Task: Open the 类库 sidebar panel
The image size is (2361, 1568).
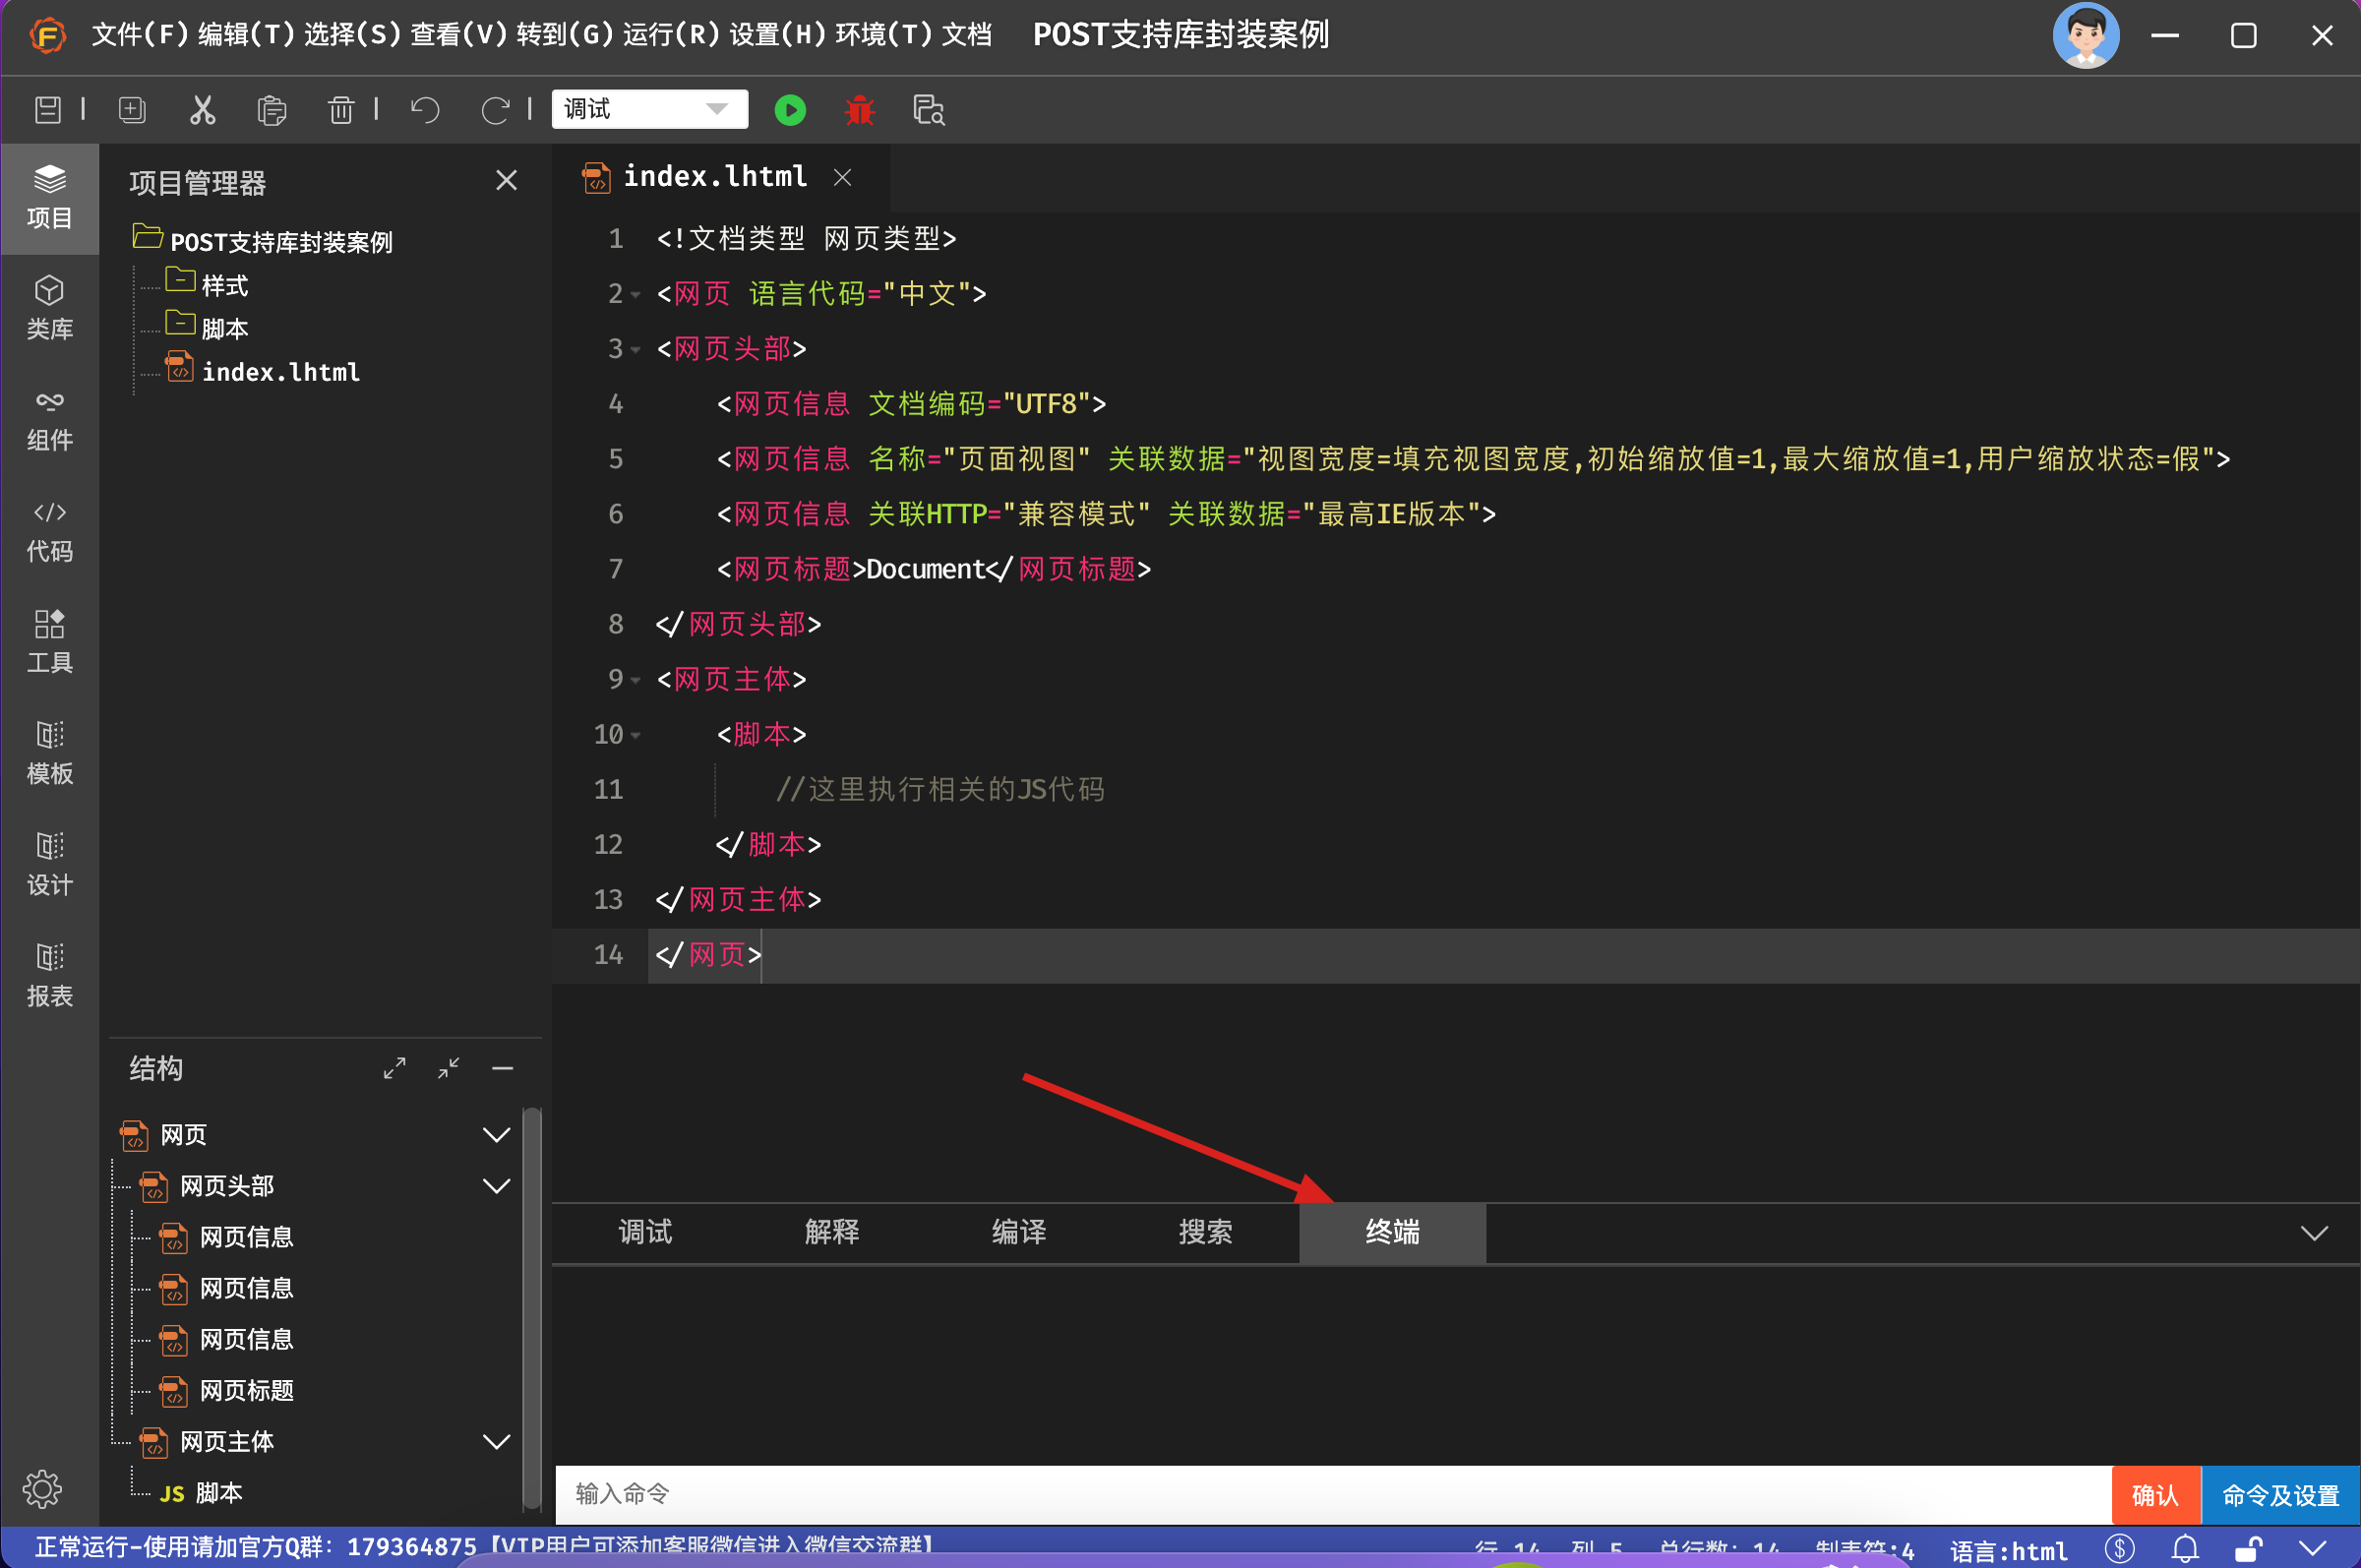Action: click(49, 308)
